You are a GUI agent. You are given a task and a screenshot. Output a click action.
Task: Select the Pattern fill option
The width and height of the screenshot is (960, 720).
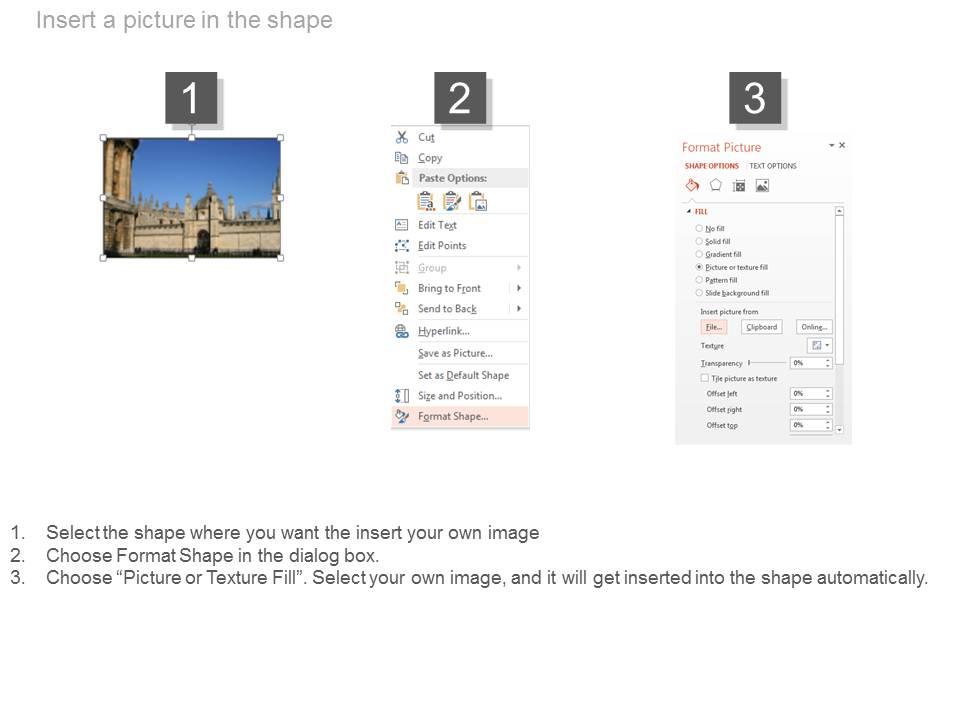(716, 280)
